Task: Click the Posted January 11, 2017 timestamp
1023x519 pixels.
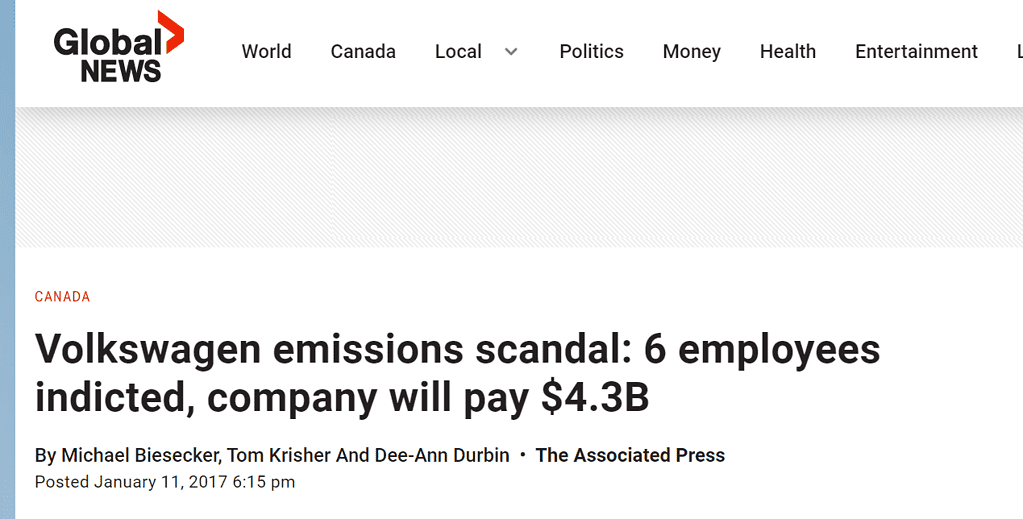Action: click(x=164, y=482)
